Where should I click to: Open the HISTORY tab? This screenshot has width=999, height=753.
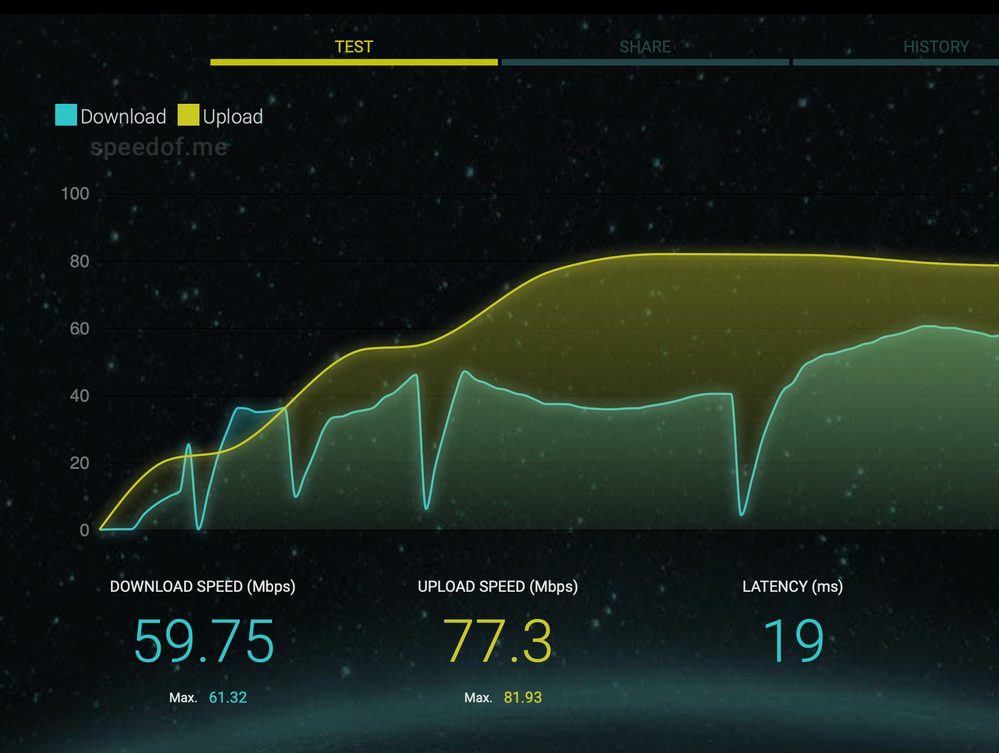point(935,47)
